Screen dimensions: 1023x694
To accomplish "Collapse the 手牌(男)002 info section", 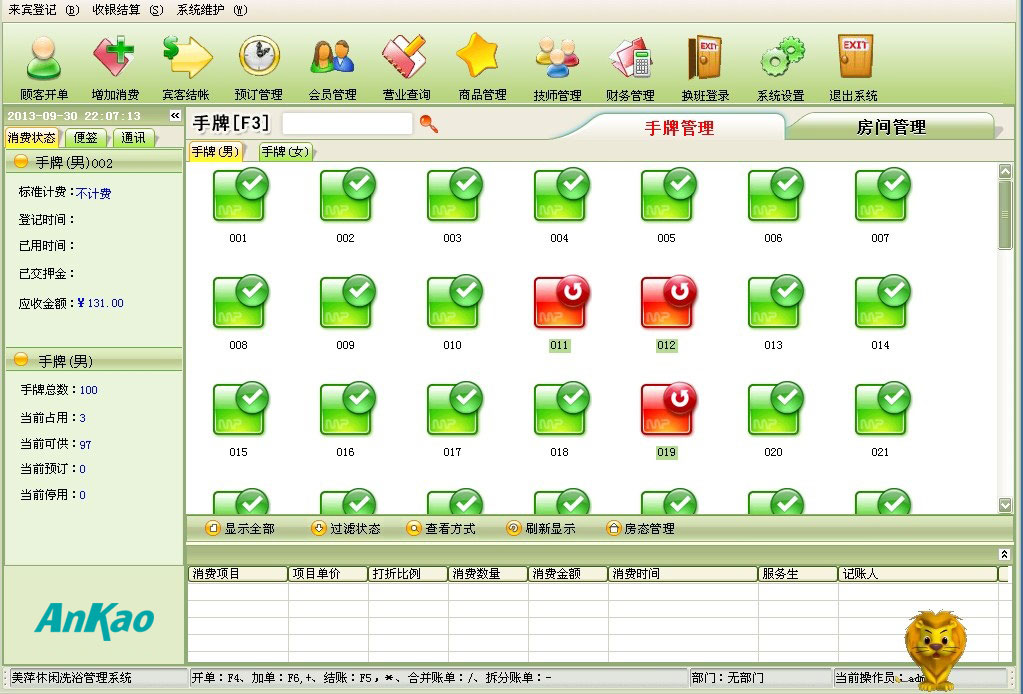I will [x=21, y=162].
